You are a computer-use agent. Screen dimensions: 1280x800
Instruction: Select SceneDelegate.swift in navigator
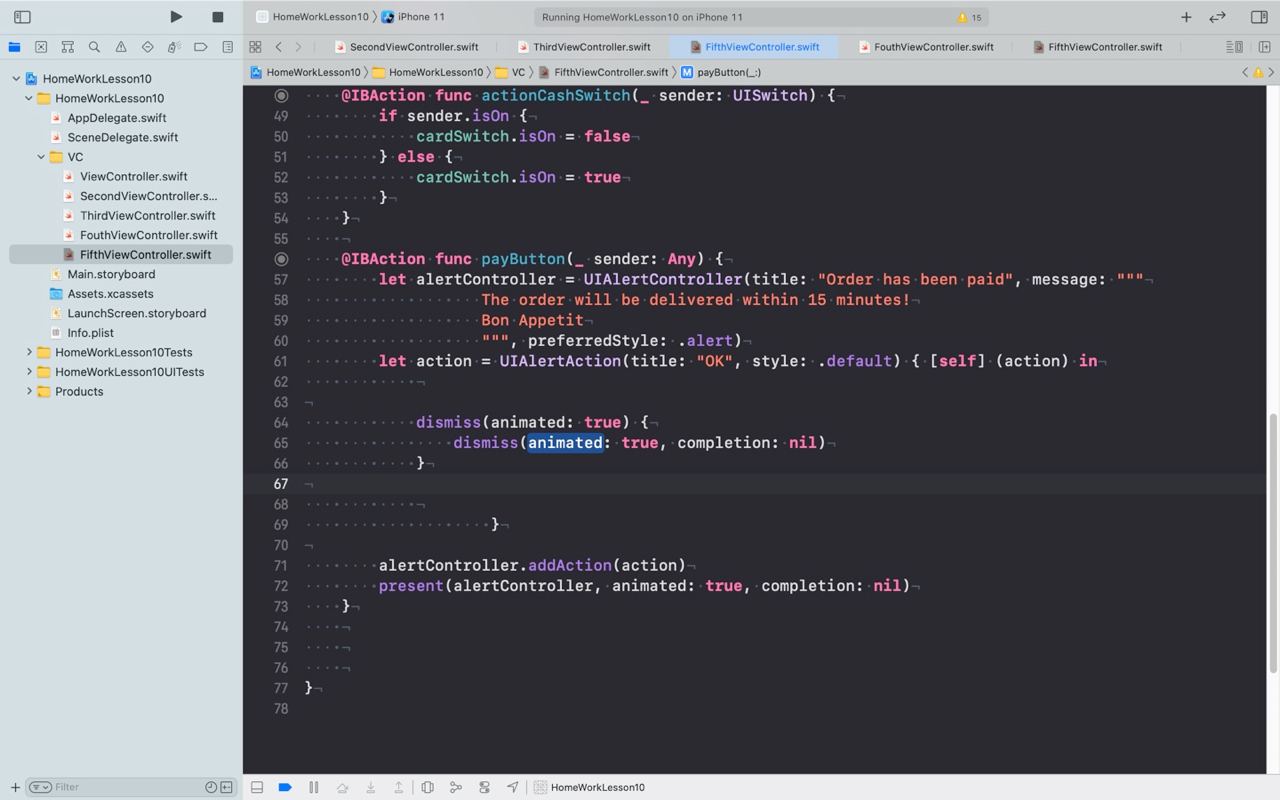[122, 137]
